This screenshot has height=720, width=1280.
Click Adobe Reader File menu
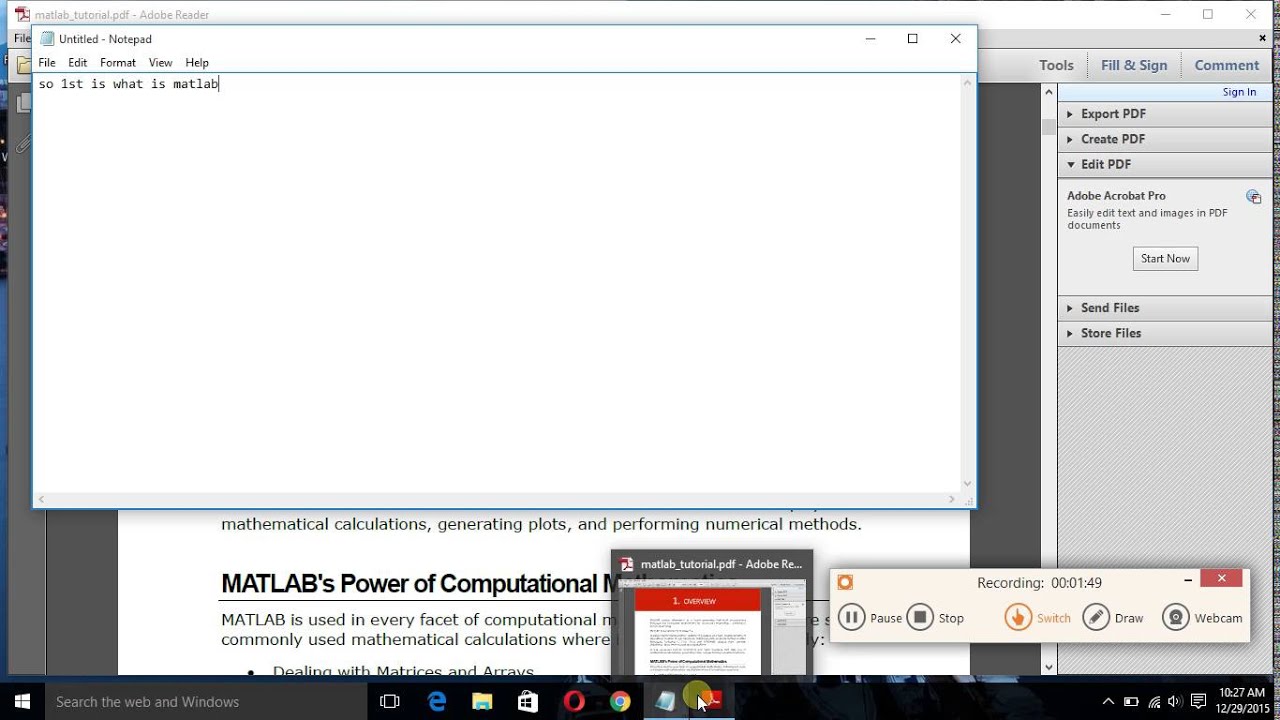[22, 39]
